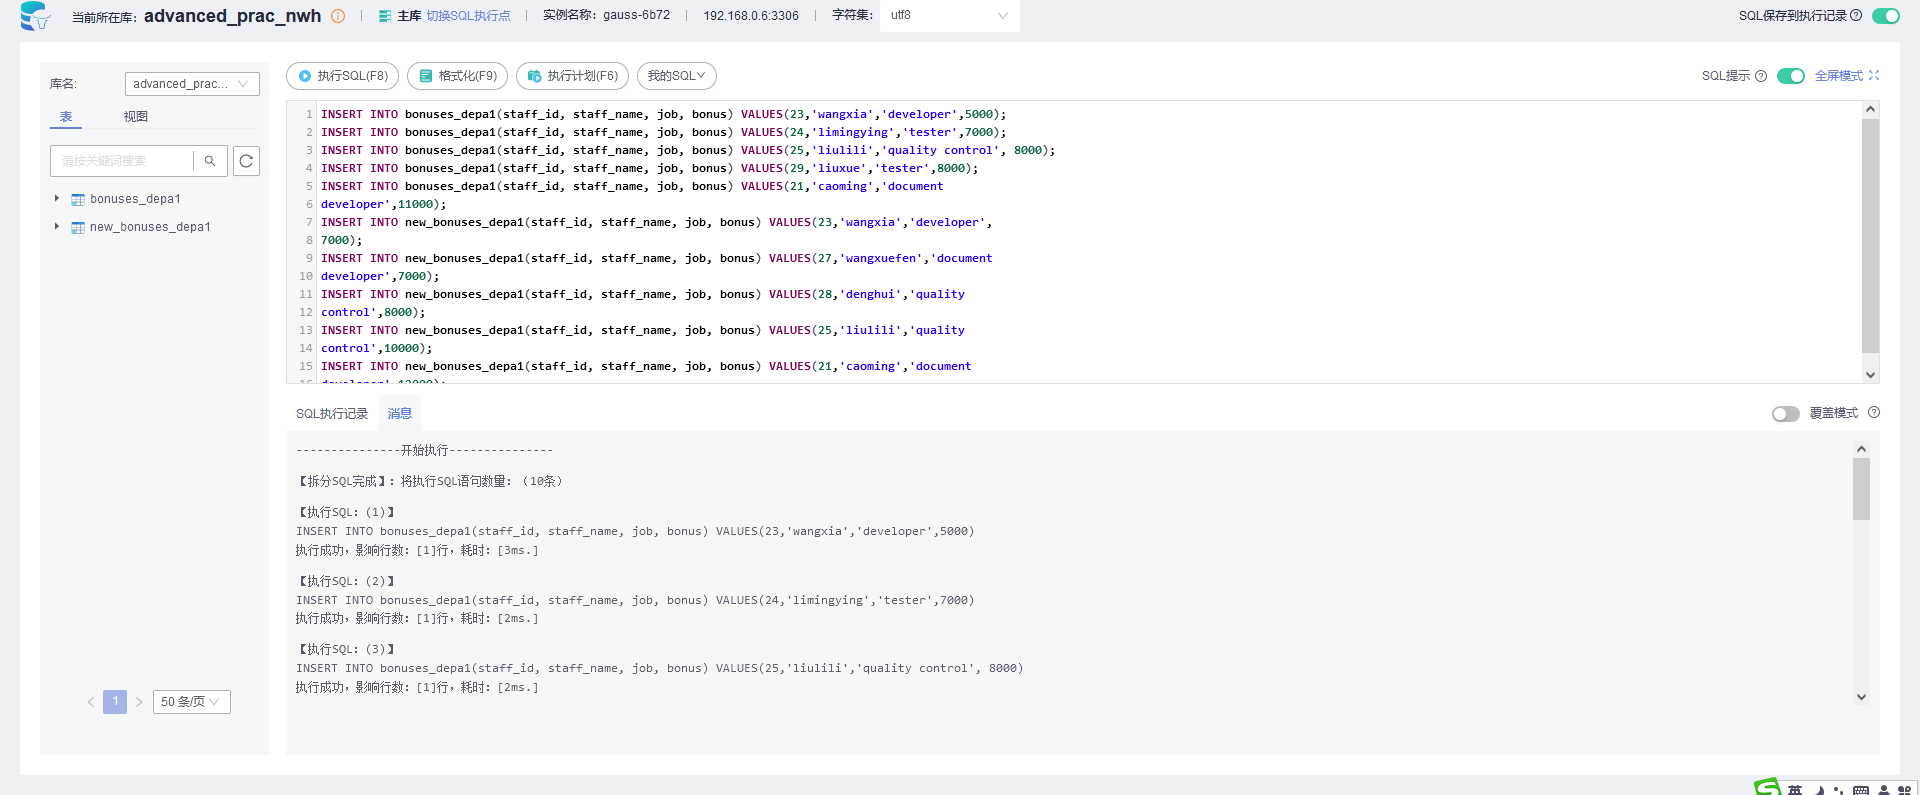Screen dimensions: 1920x795
Task: Switch to the 表 tab
Action: click(x=66, y=117)
